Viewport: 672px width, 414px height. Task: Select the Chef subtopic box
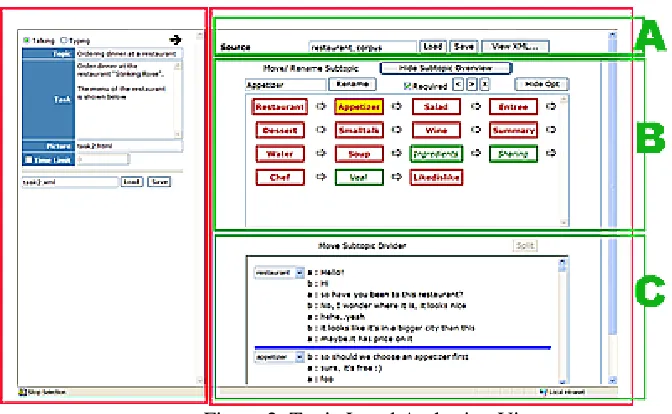click(280, 177)
